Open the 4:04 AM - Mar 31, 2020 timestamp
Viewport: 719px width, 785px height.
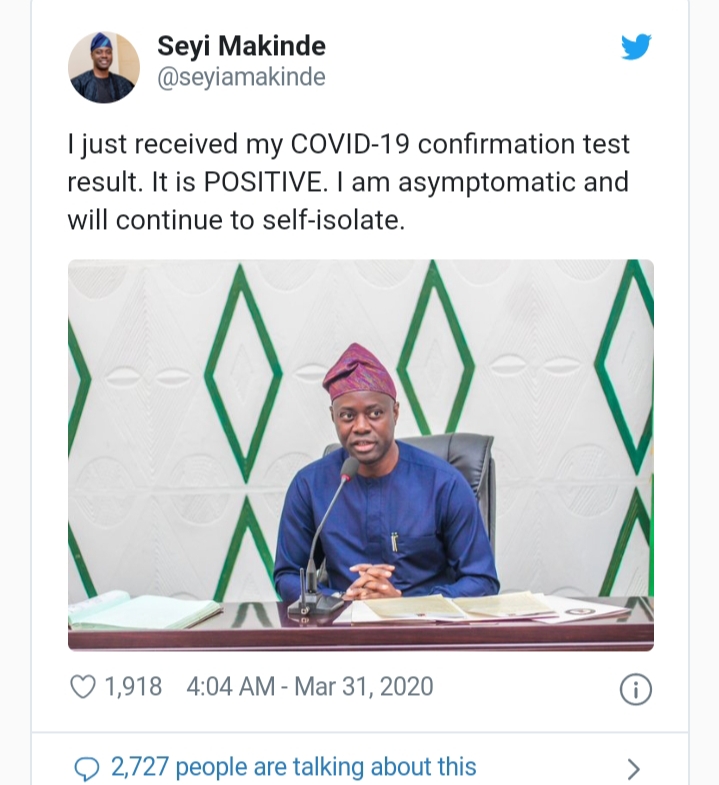(310, 687)
